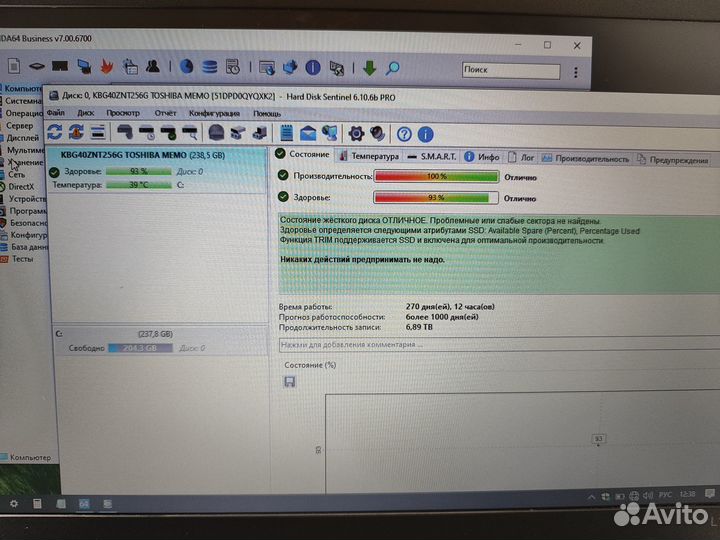The width and height of the screenshot is (720, 540).
Task: Select Сеть in the AIDA64 tree
Action: click(16, 174)
